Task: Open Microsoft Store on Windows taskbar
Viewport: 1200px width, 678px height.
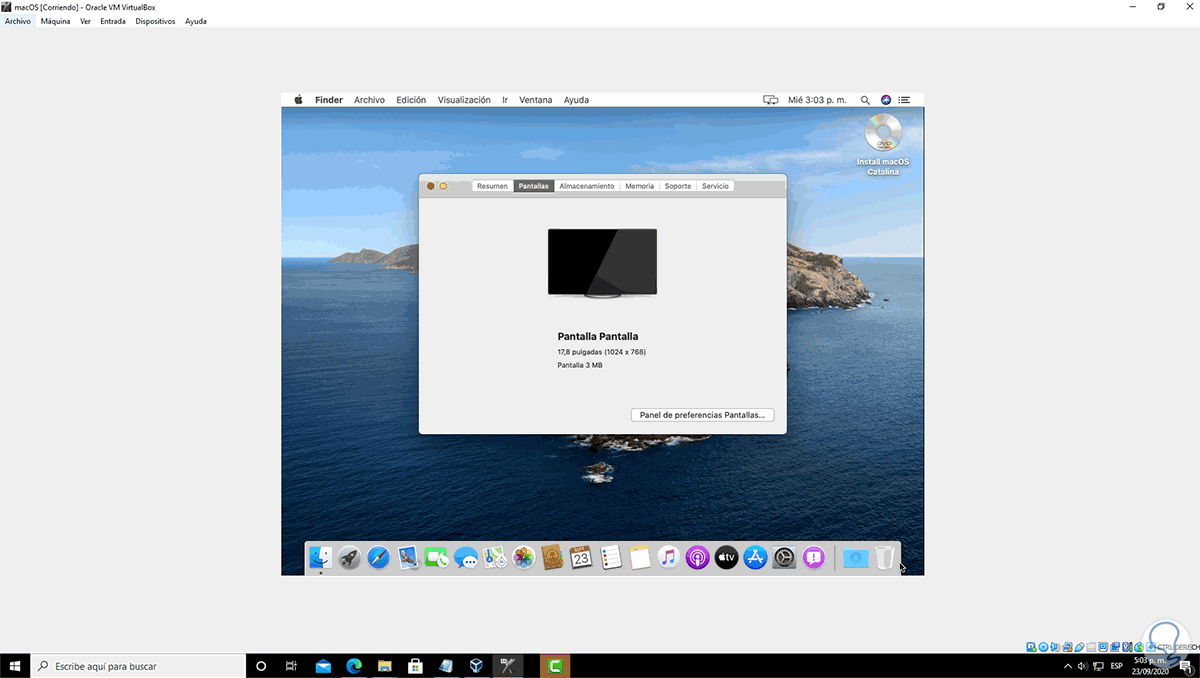Action: click(x=415, y=666)
